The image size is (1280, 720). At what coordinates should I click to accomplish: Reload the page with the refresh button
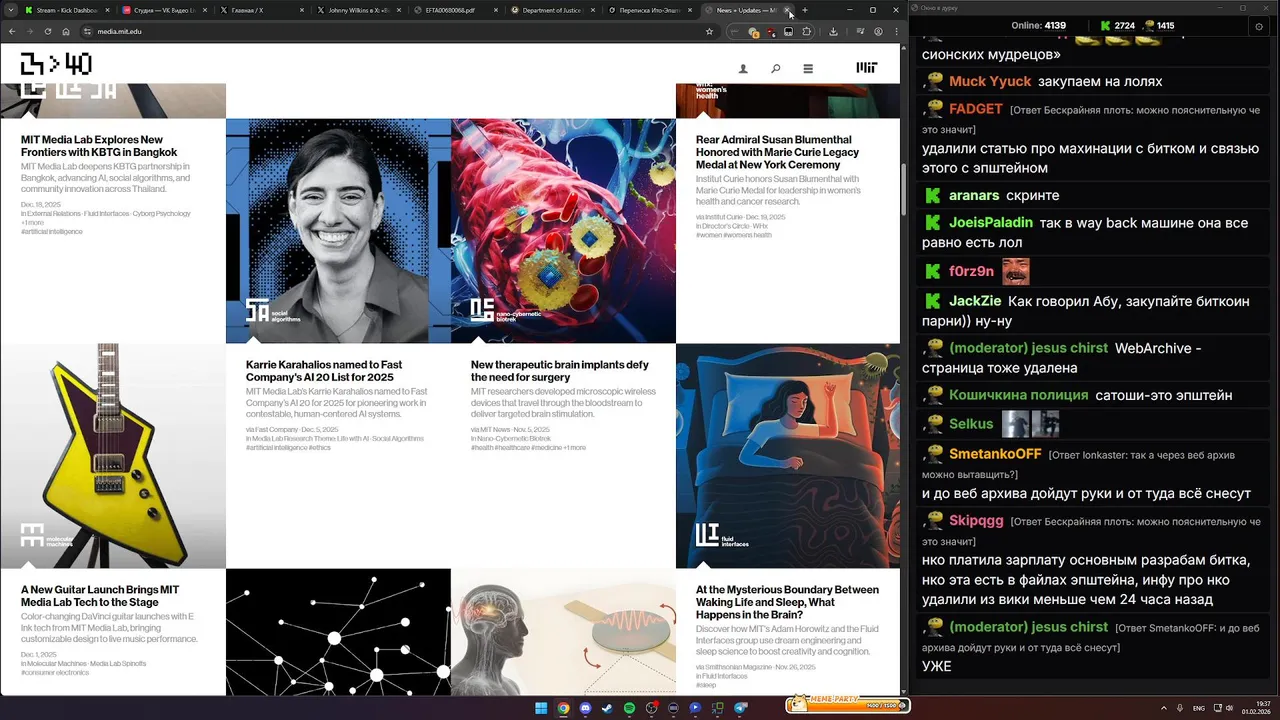click(x=47, y=31)
